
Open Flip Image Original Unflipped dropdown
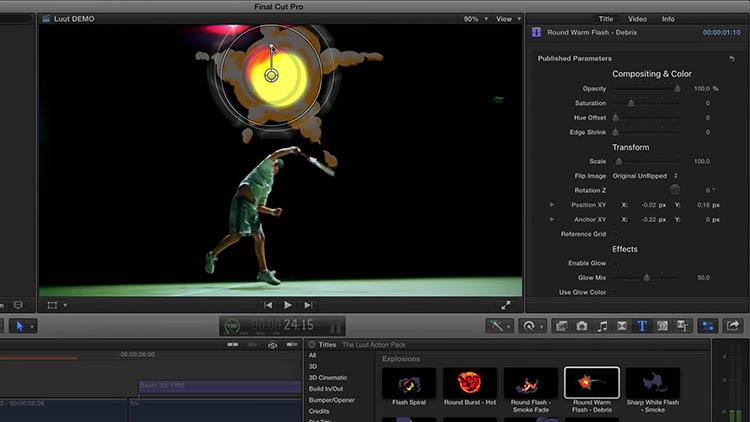(x=645, y=176)
